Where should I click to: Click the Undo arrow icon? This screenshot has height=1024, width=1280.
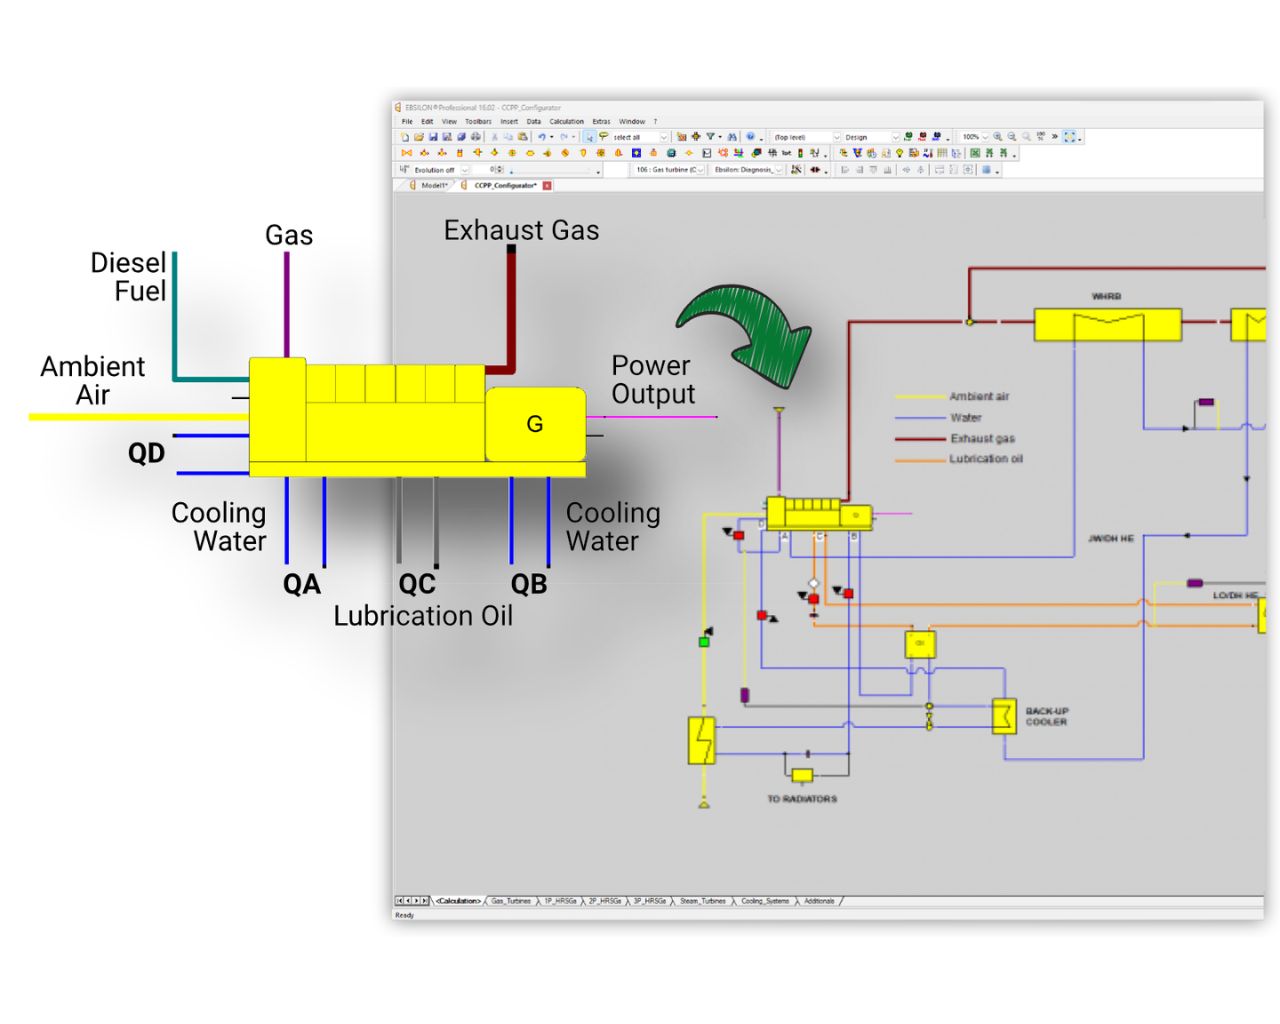click(541, 137)
